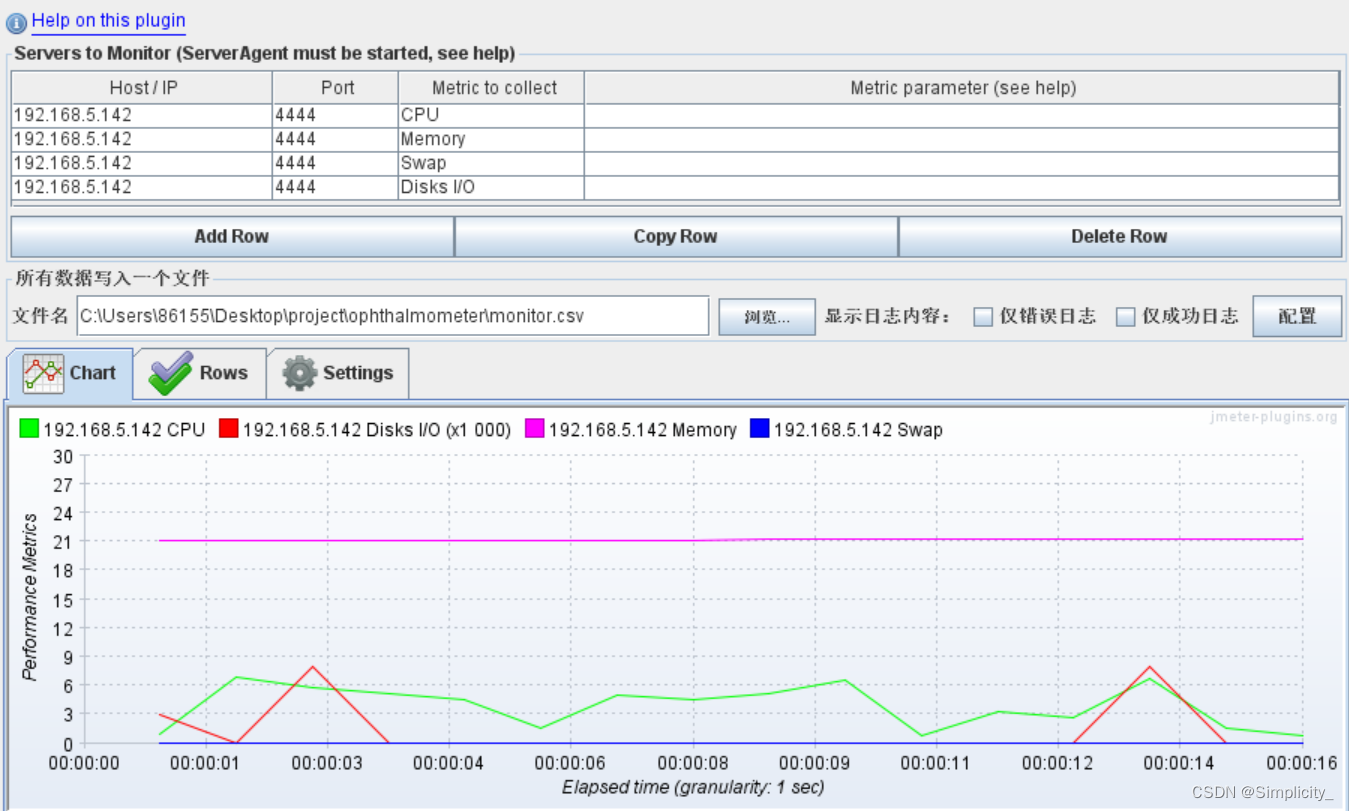Click the Metric parameter cell in Memory row
This screenshot has height=811, width=1349.
(962, 139)
